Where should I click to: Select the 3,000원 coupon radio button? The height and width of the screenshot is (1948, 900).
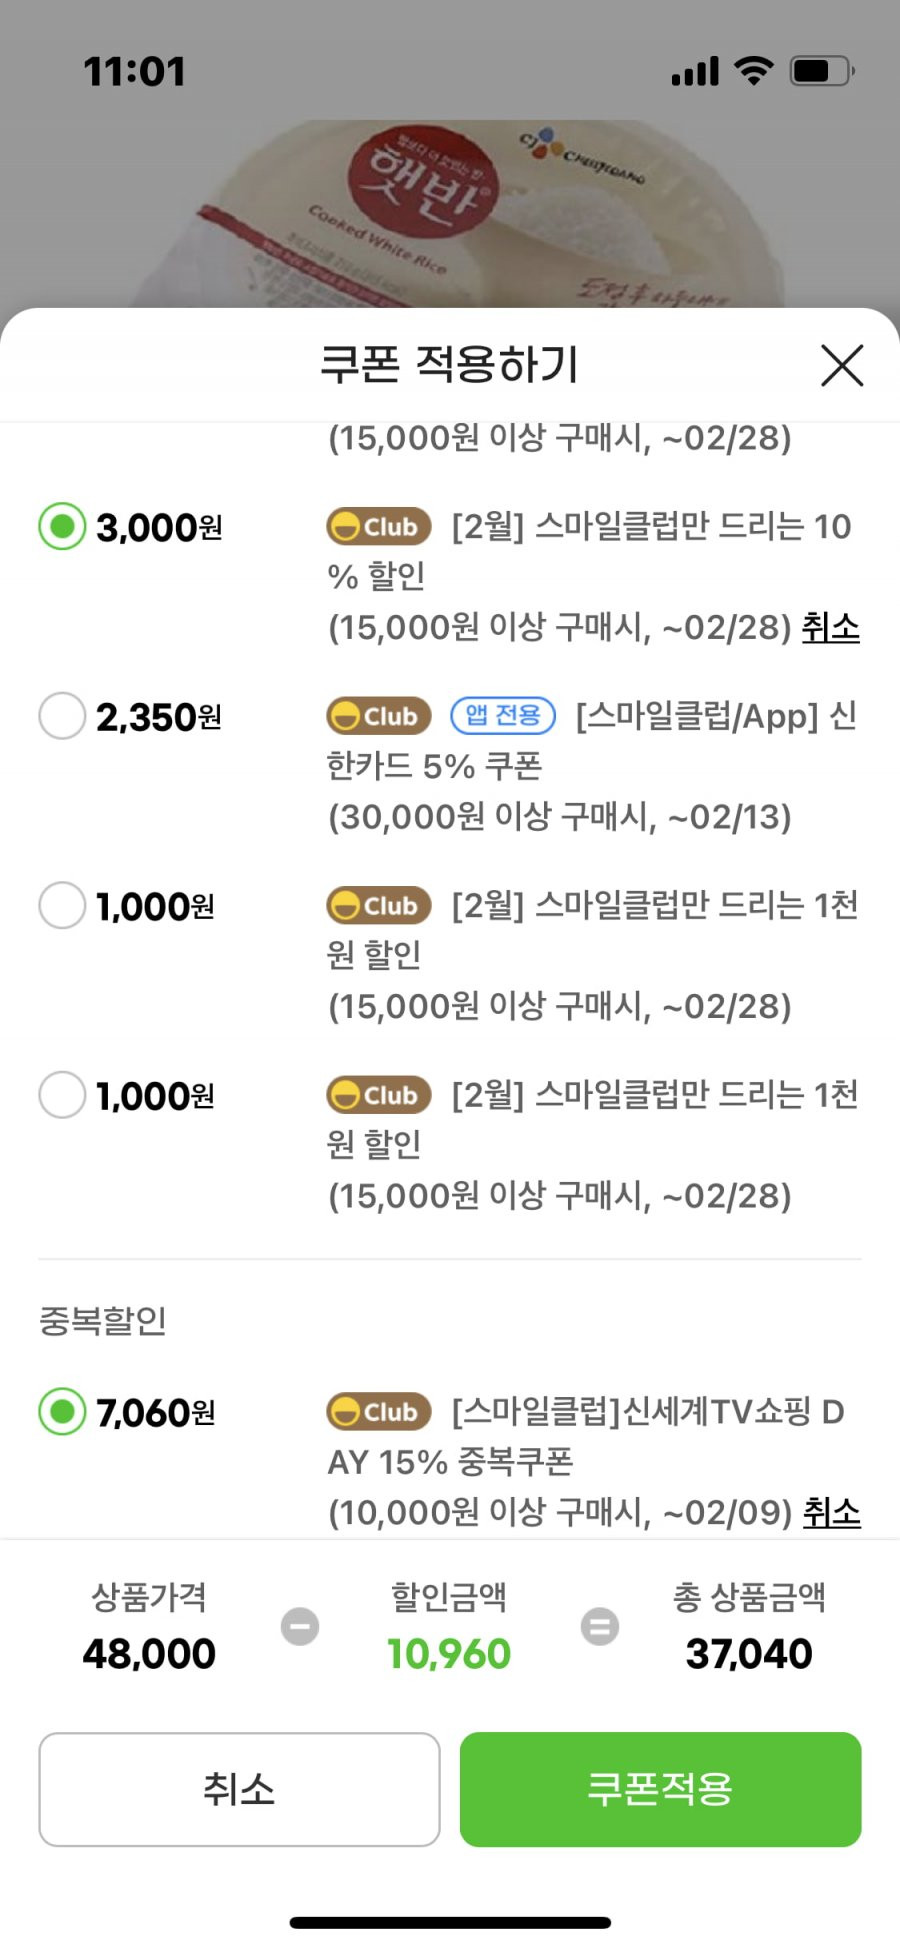tap(62, 526)
